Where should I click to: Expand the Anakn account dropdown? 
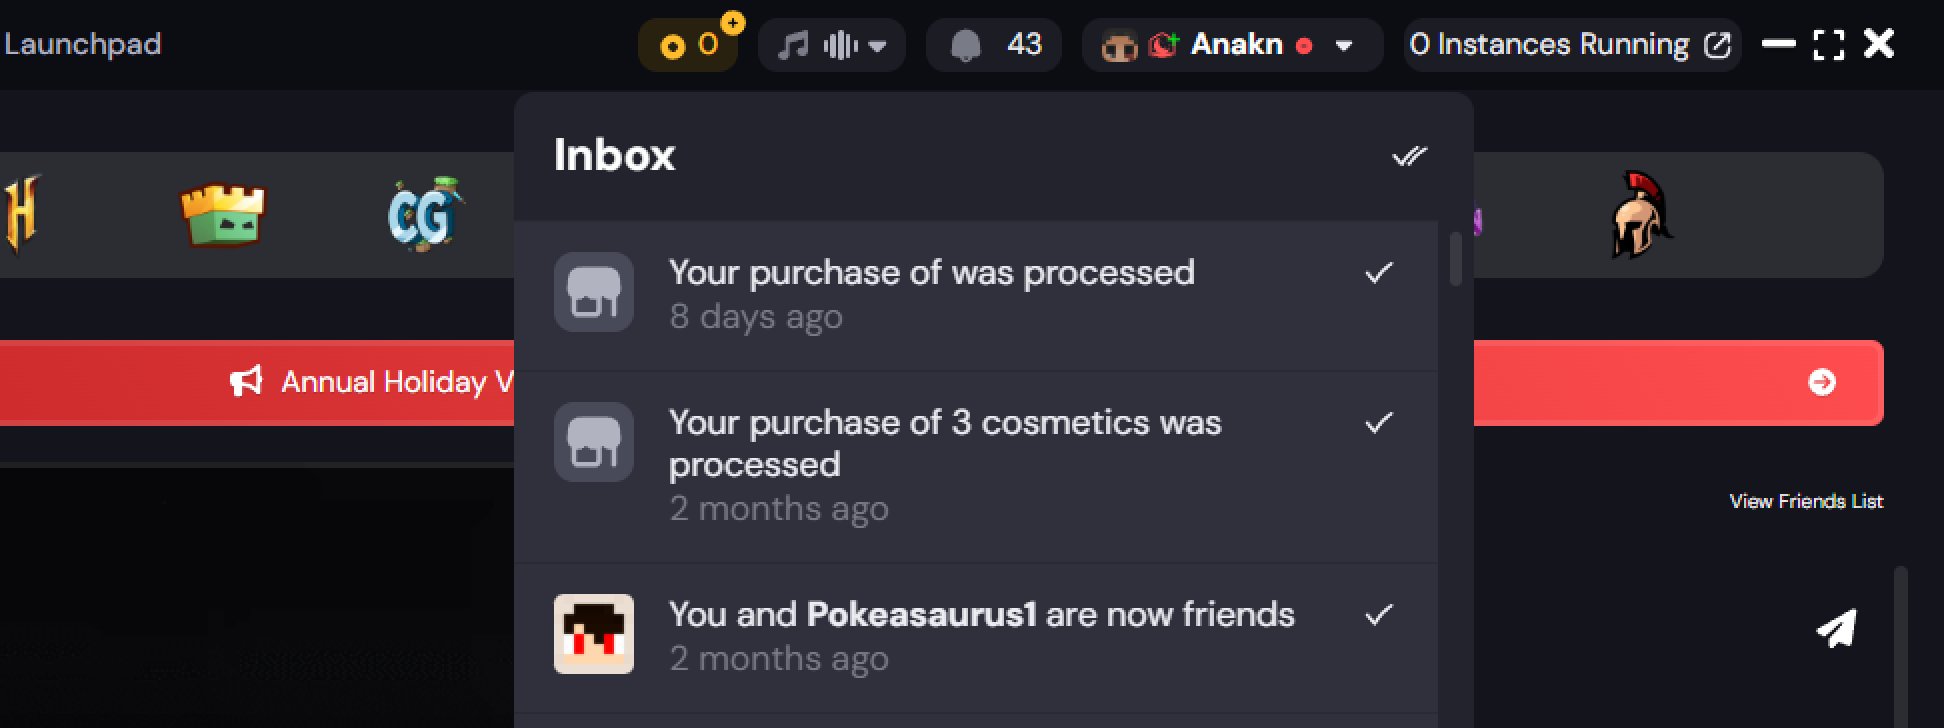pos(1344,45)
